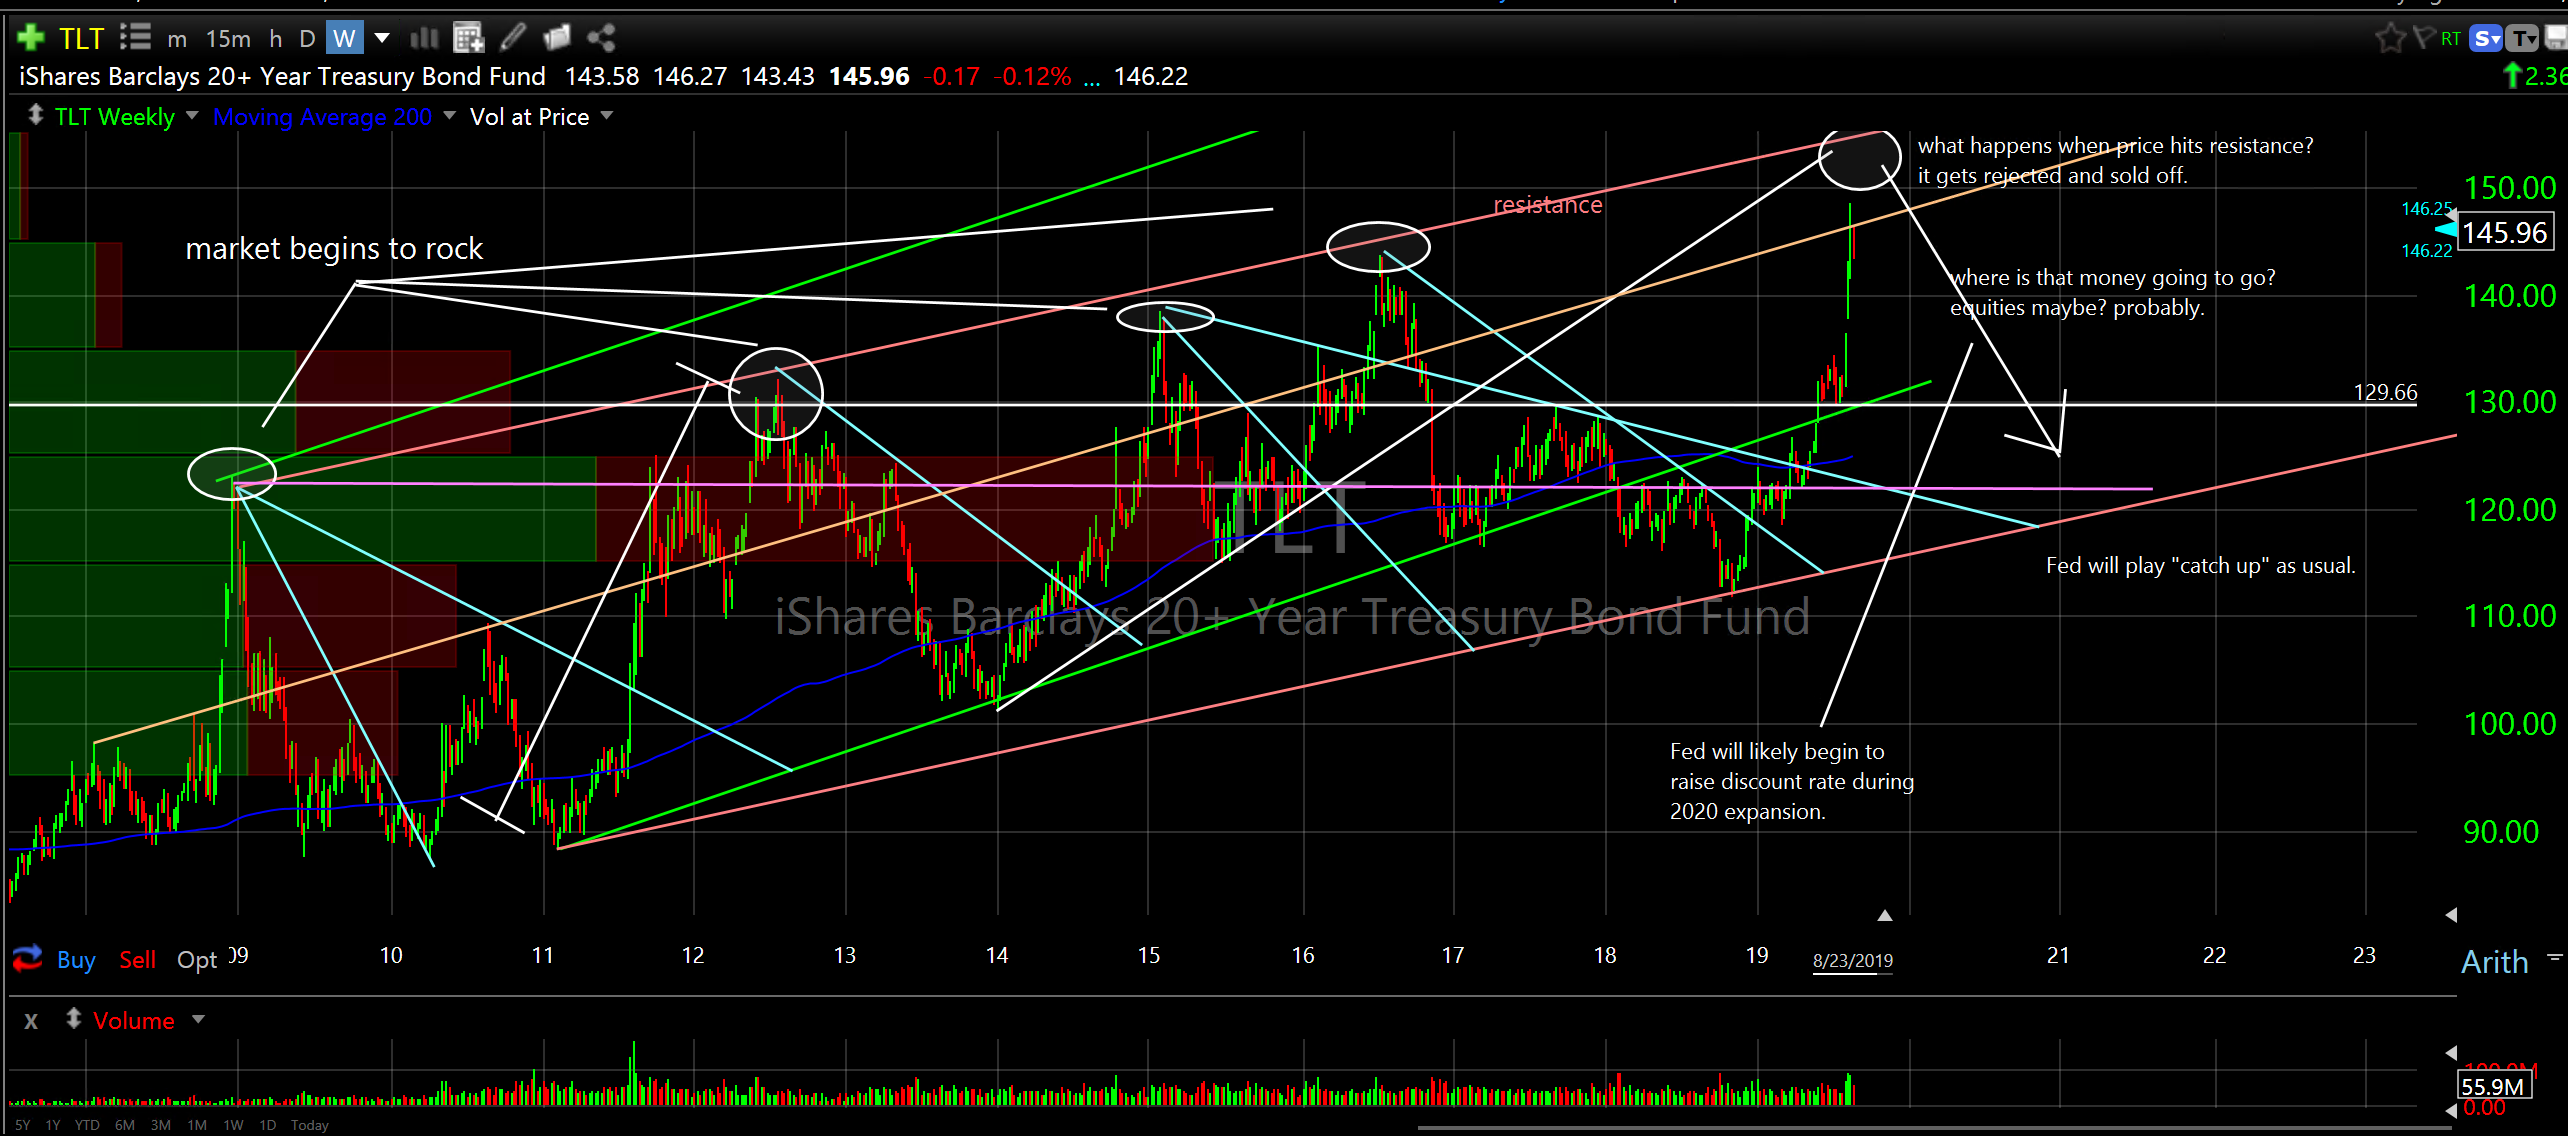Image resolution: width=2568 pixels, height=1136 pixels.
Task: Click the add indicator calendar-grid icon
Action: (468, 38)
